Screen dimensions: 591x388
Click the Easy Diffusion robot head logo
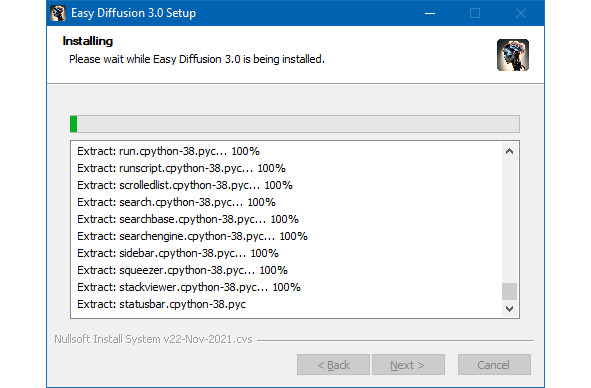[513, 55]
